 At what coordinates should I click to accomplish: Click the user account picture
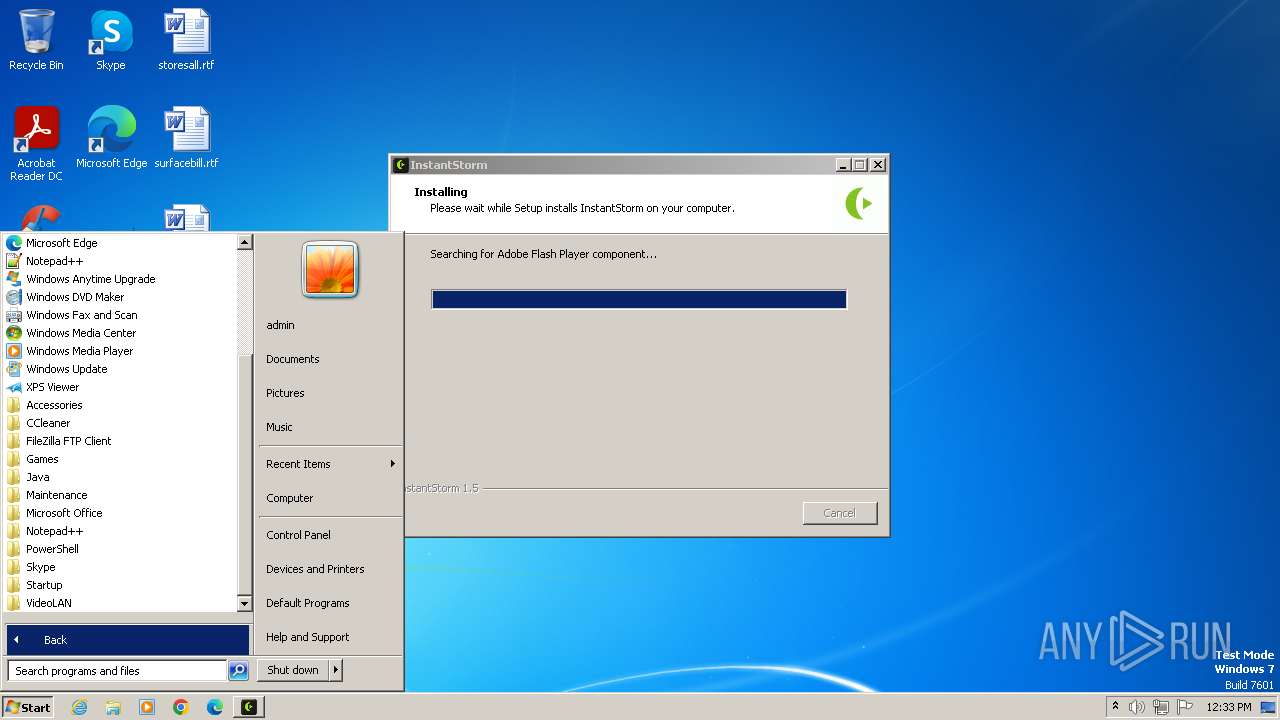coord(330,270)
